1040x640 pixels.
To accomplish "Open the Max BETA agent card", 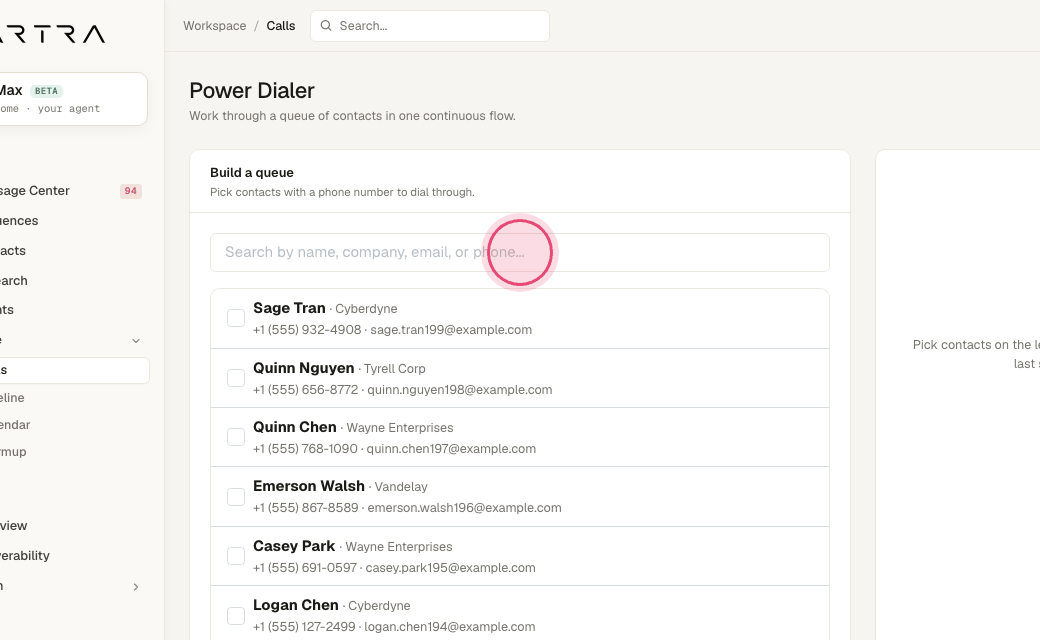I will [x=73, y=99].
